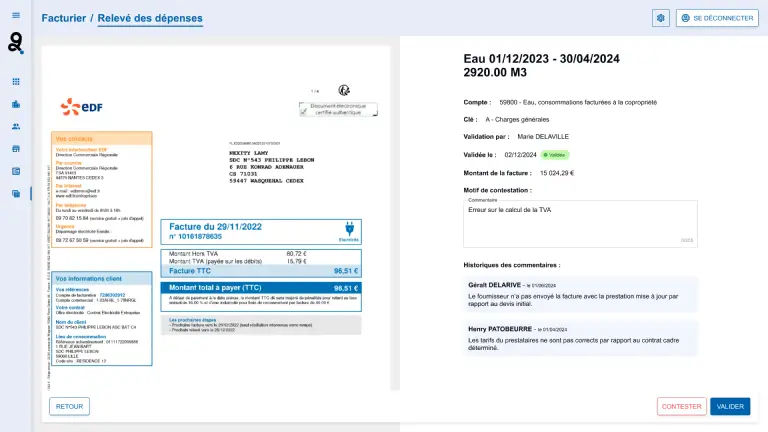Screen dimensions: 768x432
Task: Open the hamburger menu in the sidebar
Action: 16,15
